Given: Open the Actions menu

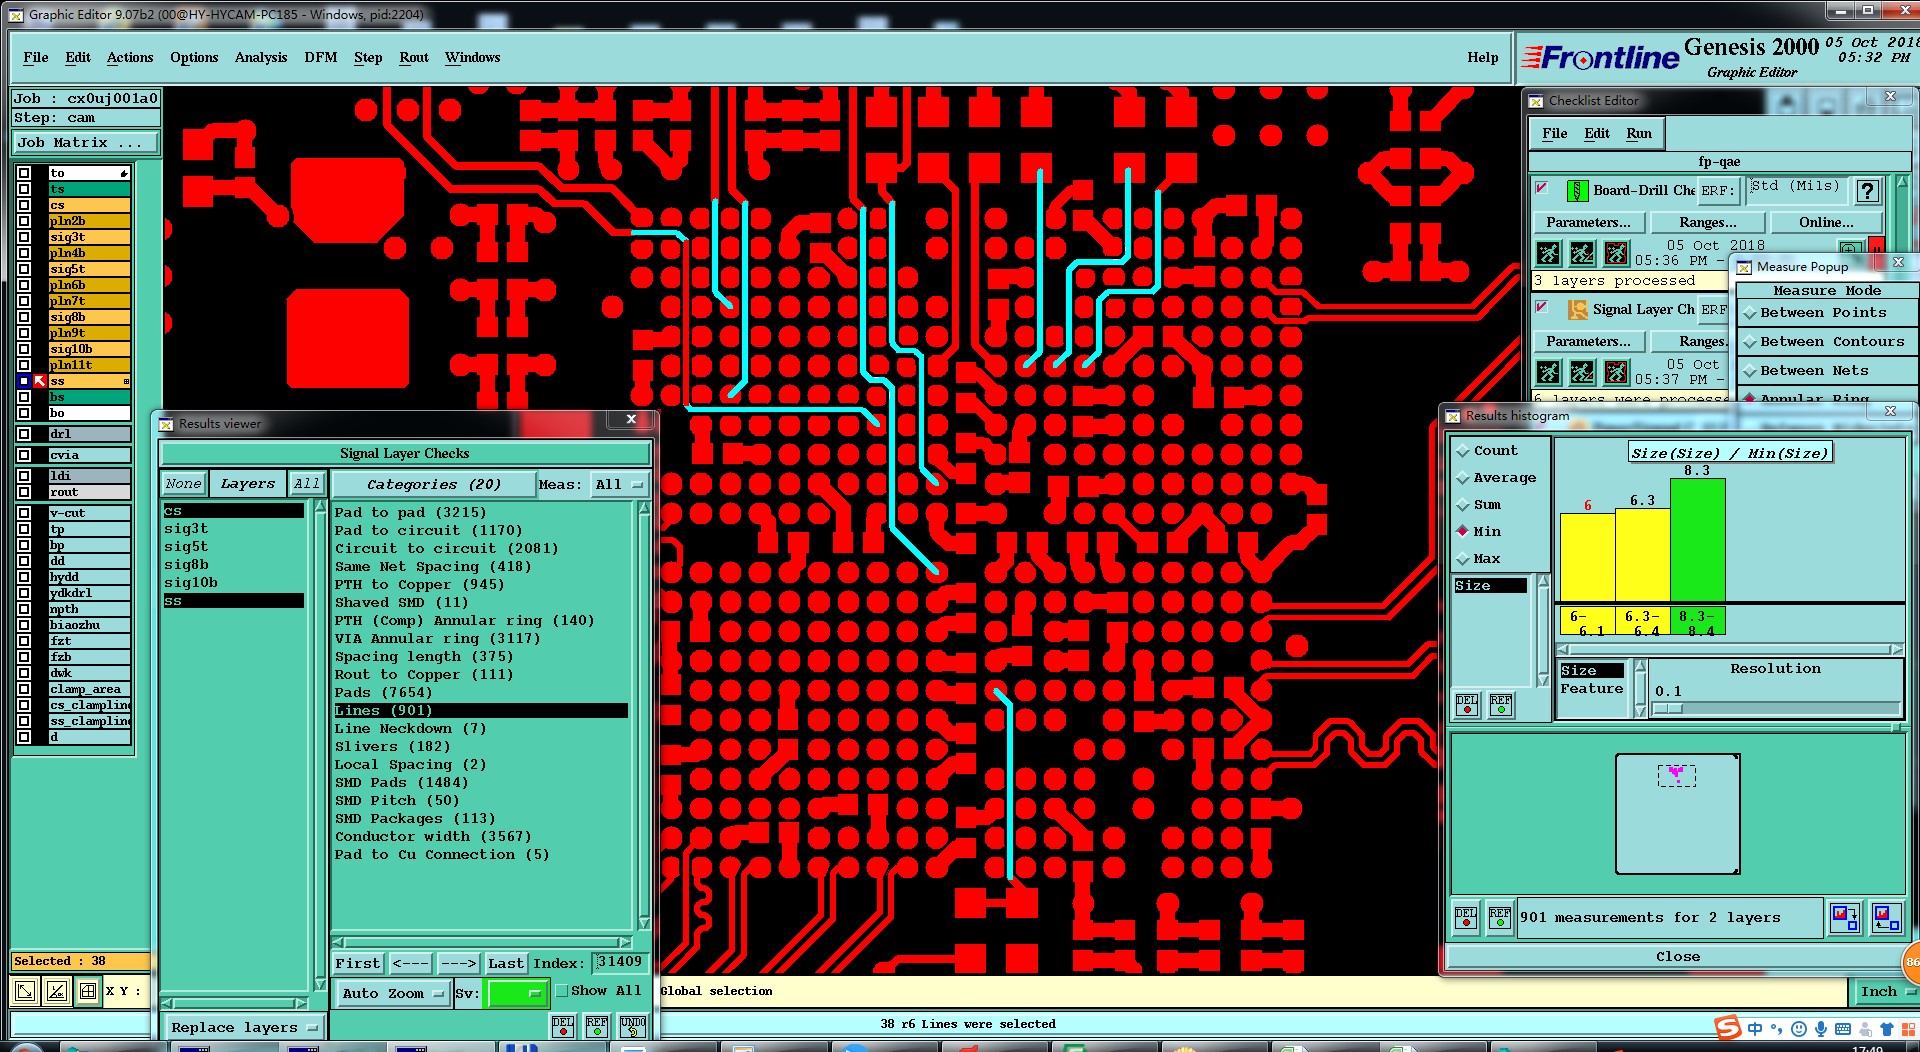Looking at the screenshot, I should tap(130, 58).
